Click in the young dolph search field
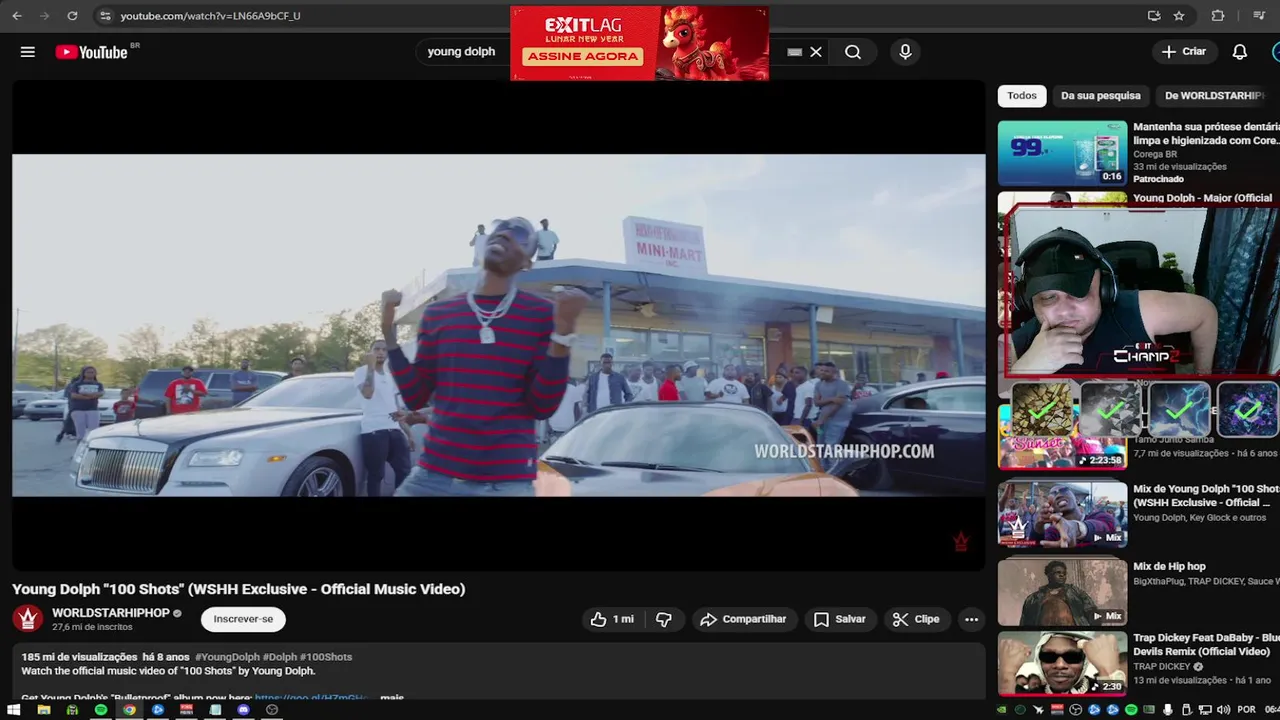Viewport: 1280px width, 720px height. coord(461,52)
